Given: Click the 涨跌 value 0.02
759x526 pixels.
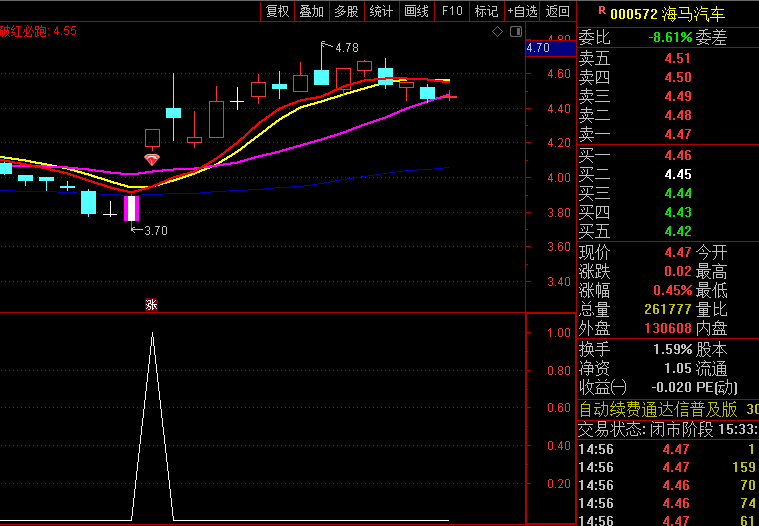Looking at the screenshot, I should tap(678, 271).
